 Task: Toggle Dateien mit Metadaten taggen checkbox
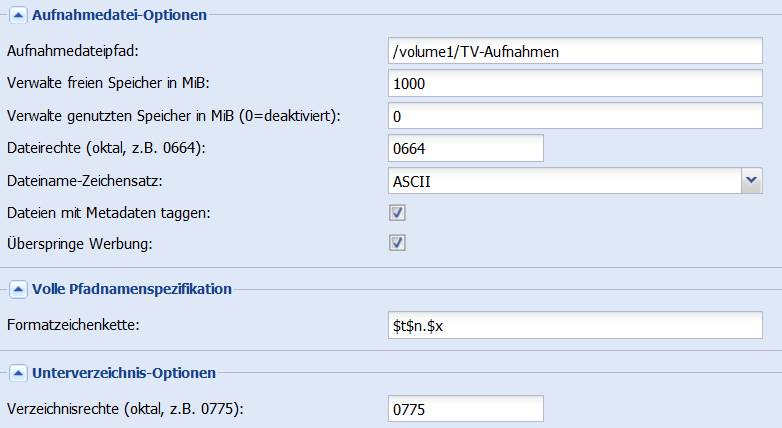coord(397,213)
